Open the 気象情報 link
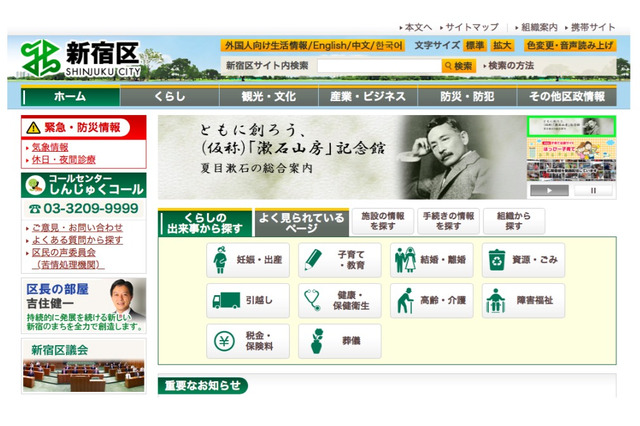 click(x=50, y=147)
